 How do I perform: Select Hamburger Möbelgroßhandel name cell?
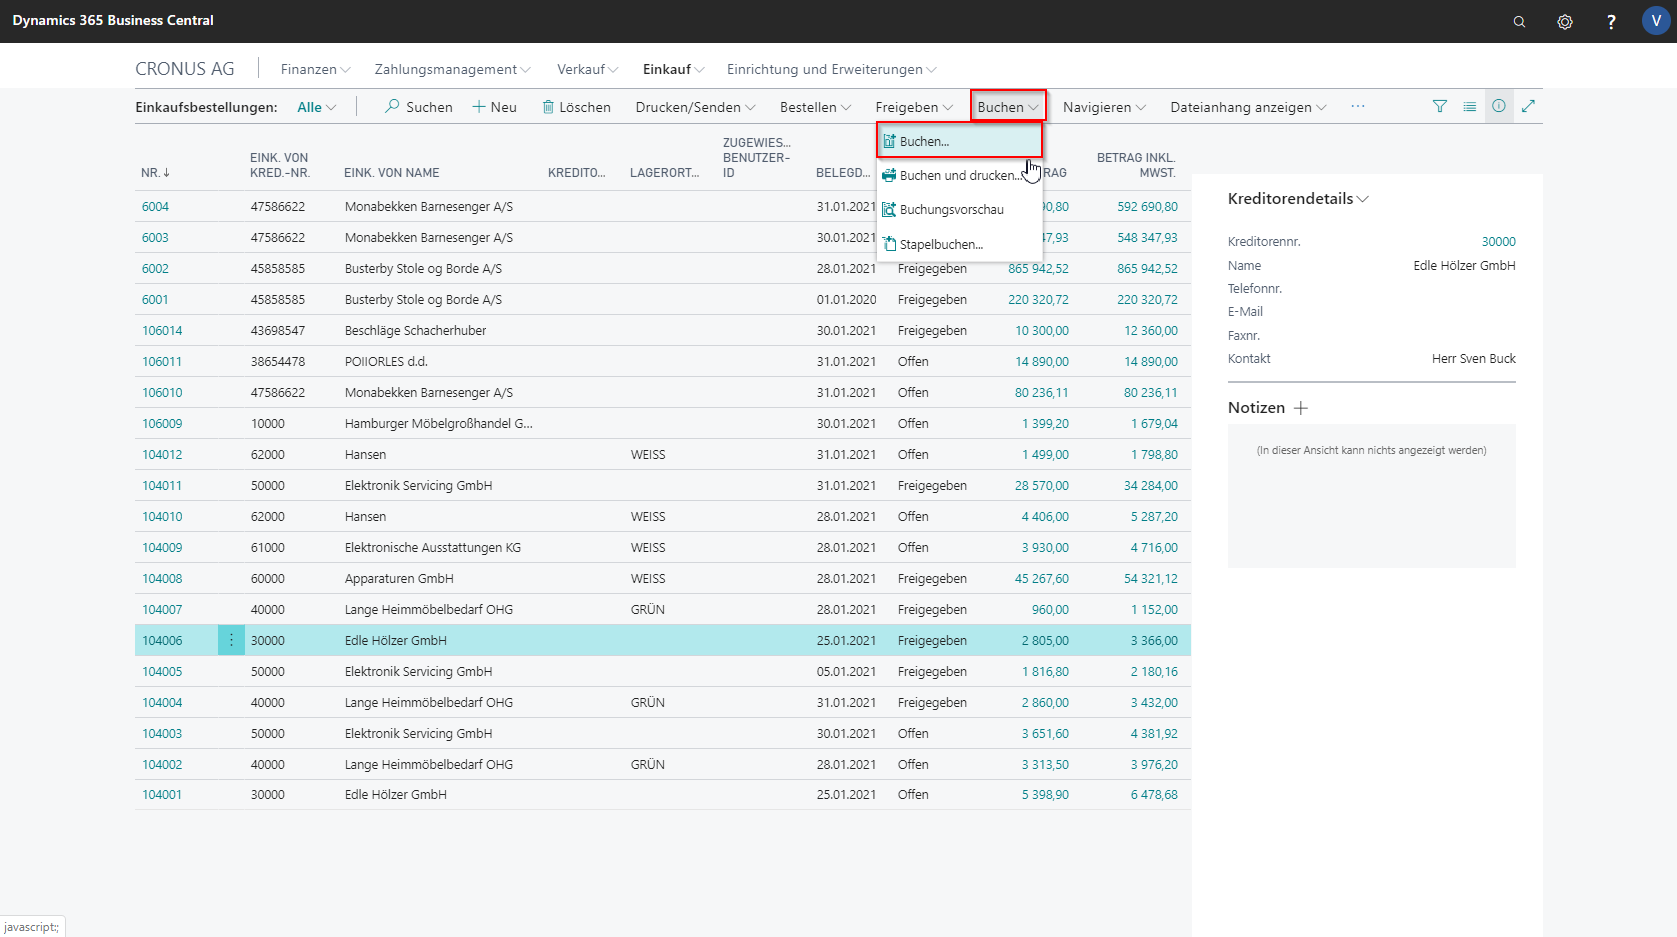tap(439, 424)
